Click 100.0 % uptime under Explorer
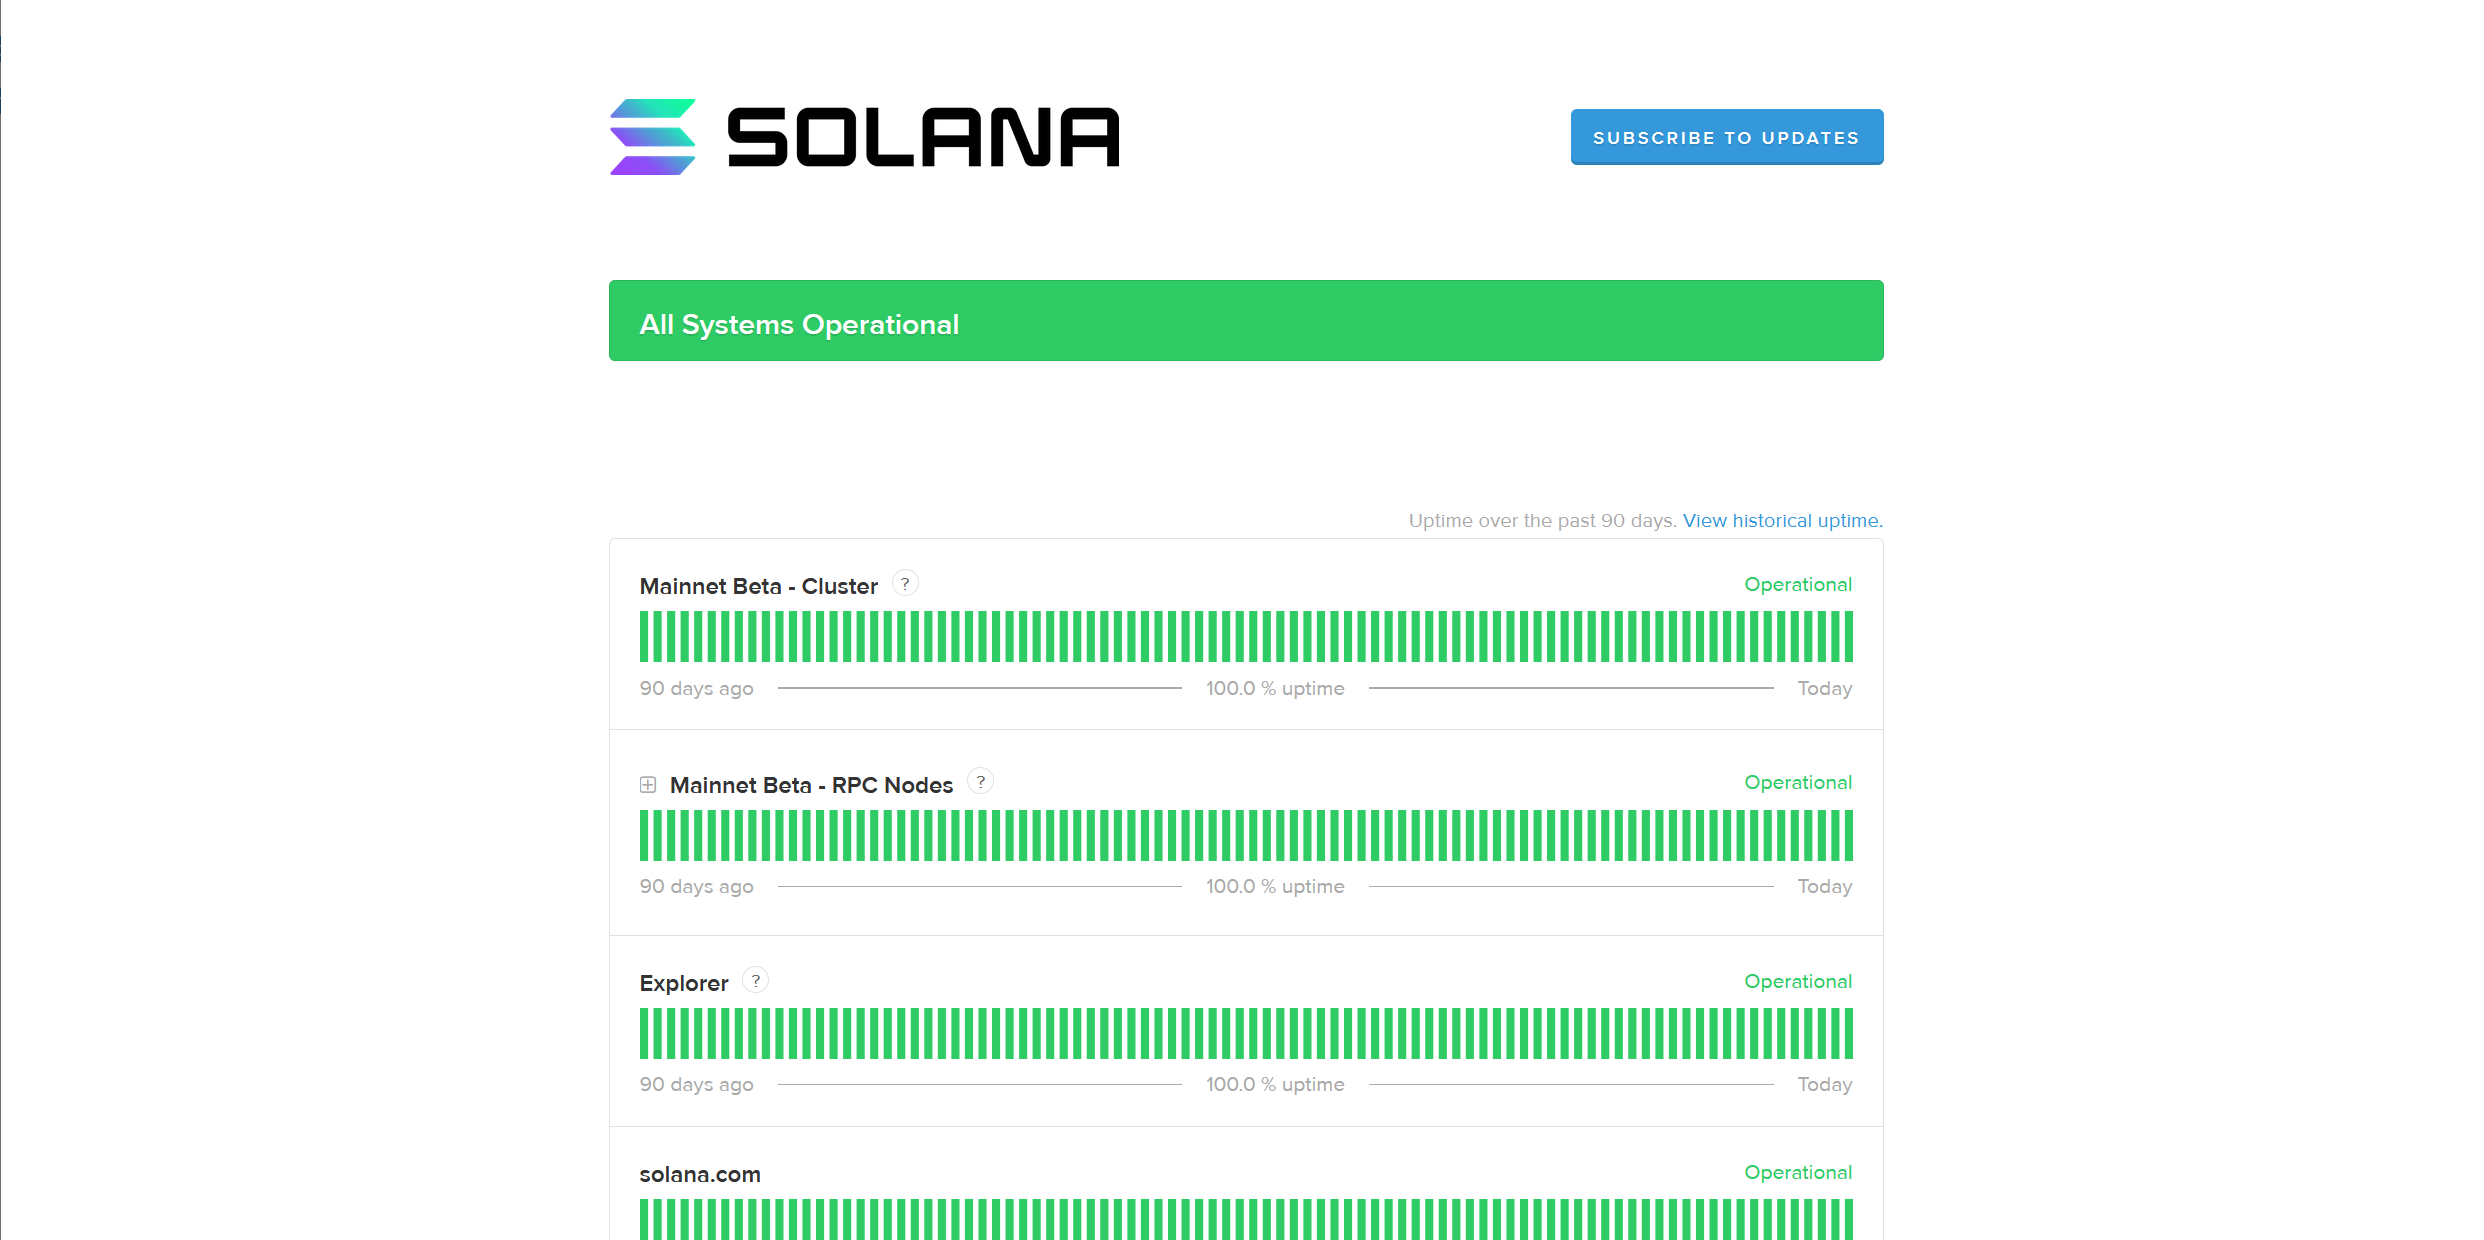Viewport: 2484px width, 1240px height. [1275, 1084]
